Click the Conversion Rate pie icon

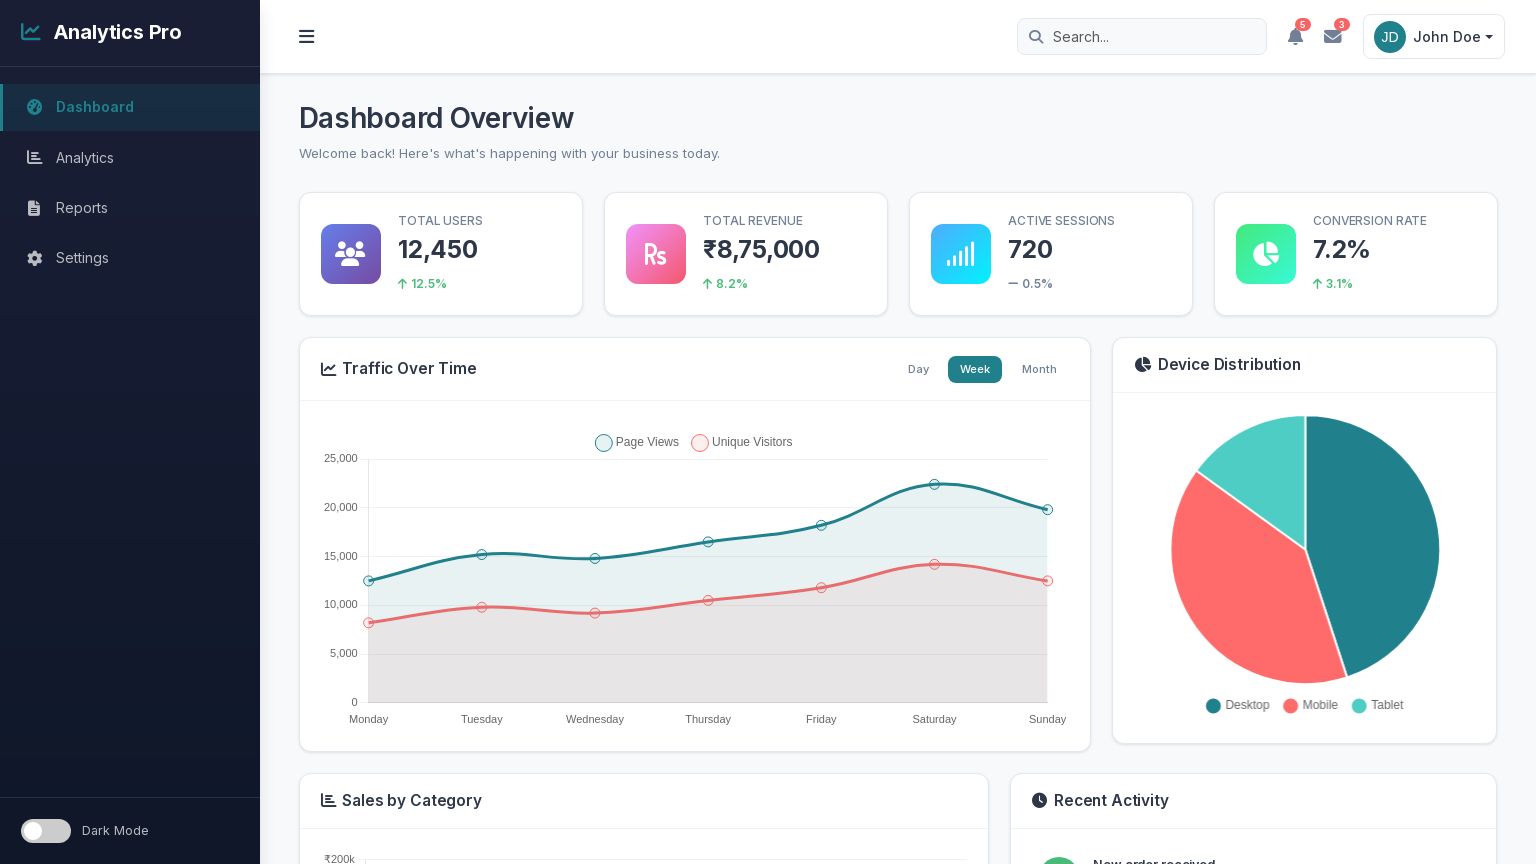[1265, 254]
